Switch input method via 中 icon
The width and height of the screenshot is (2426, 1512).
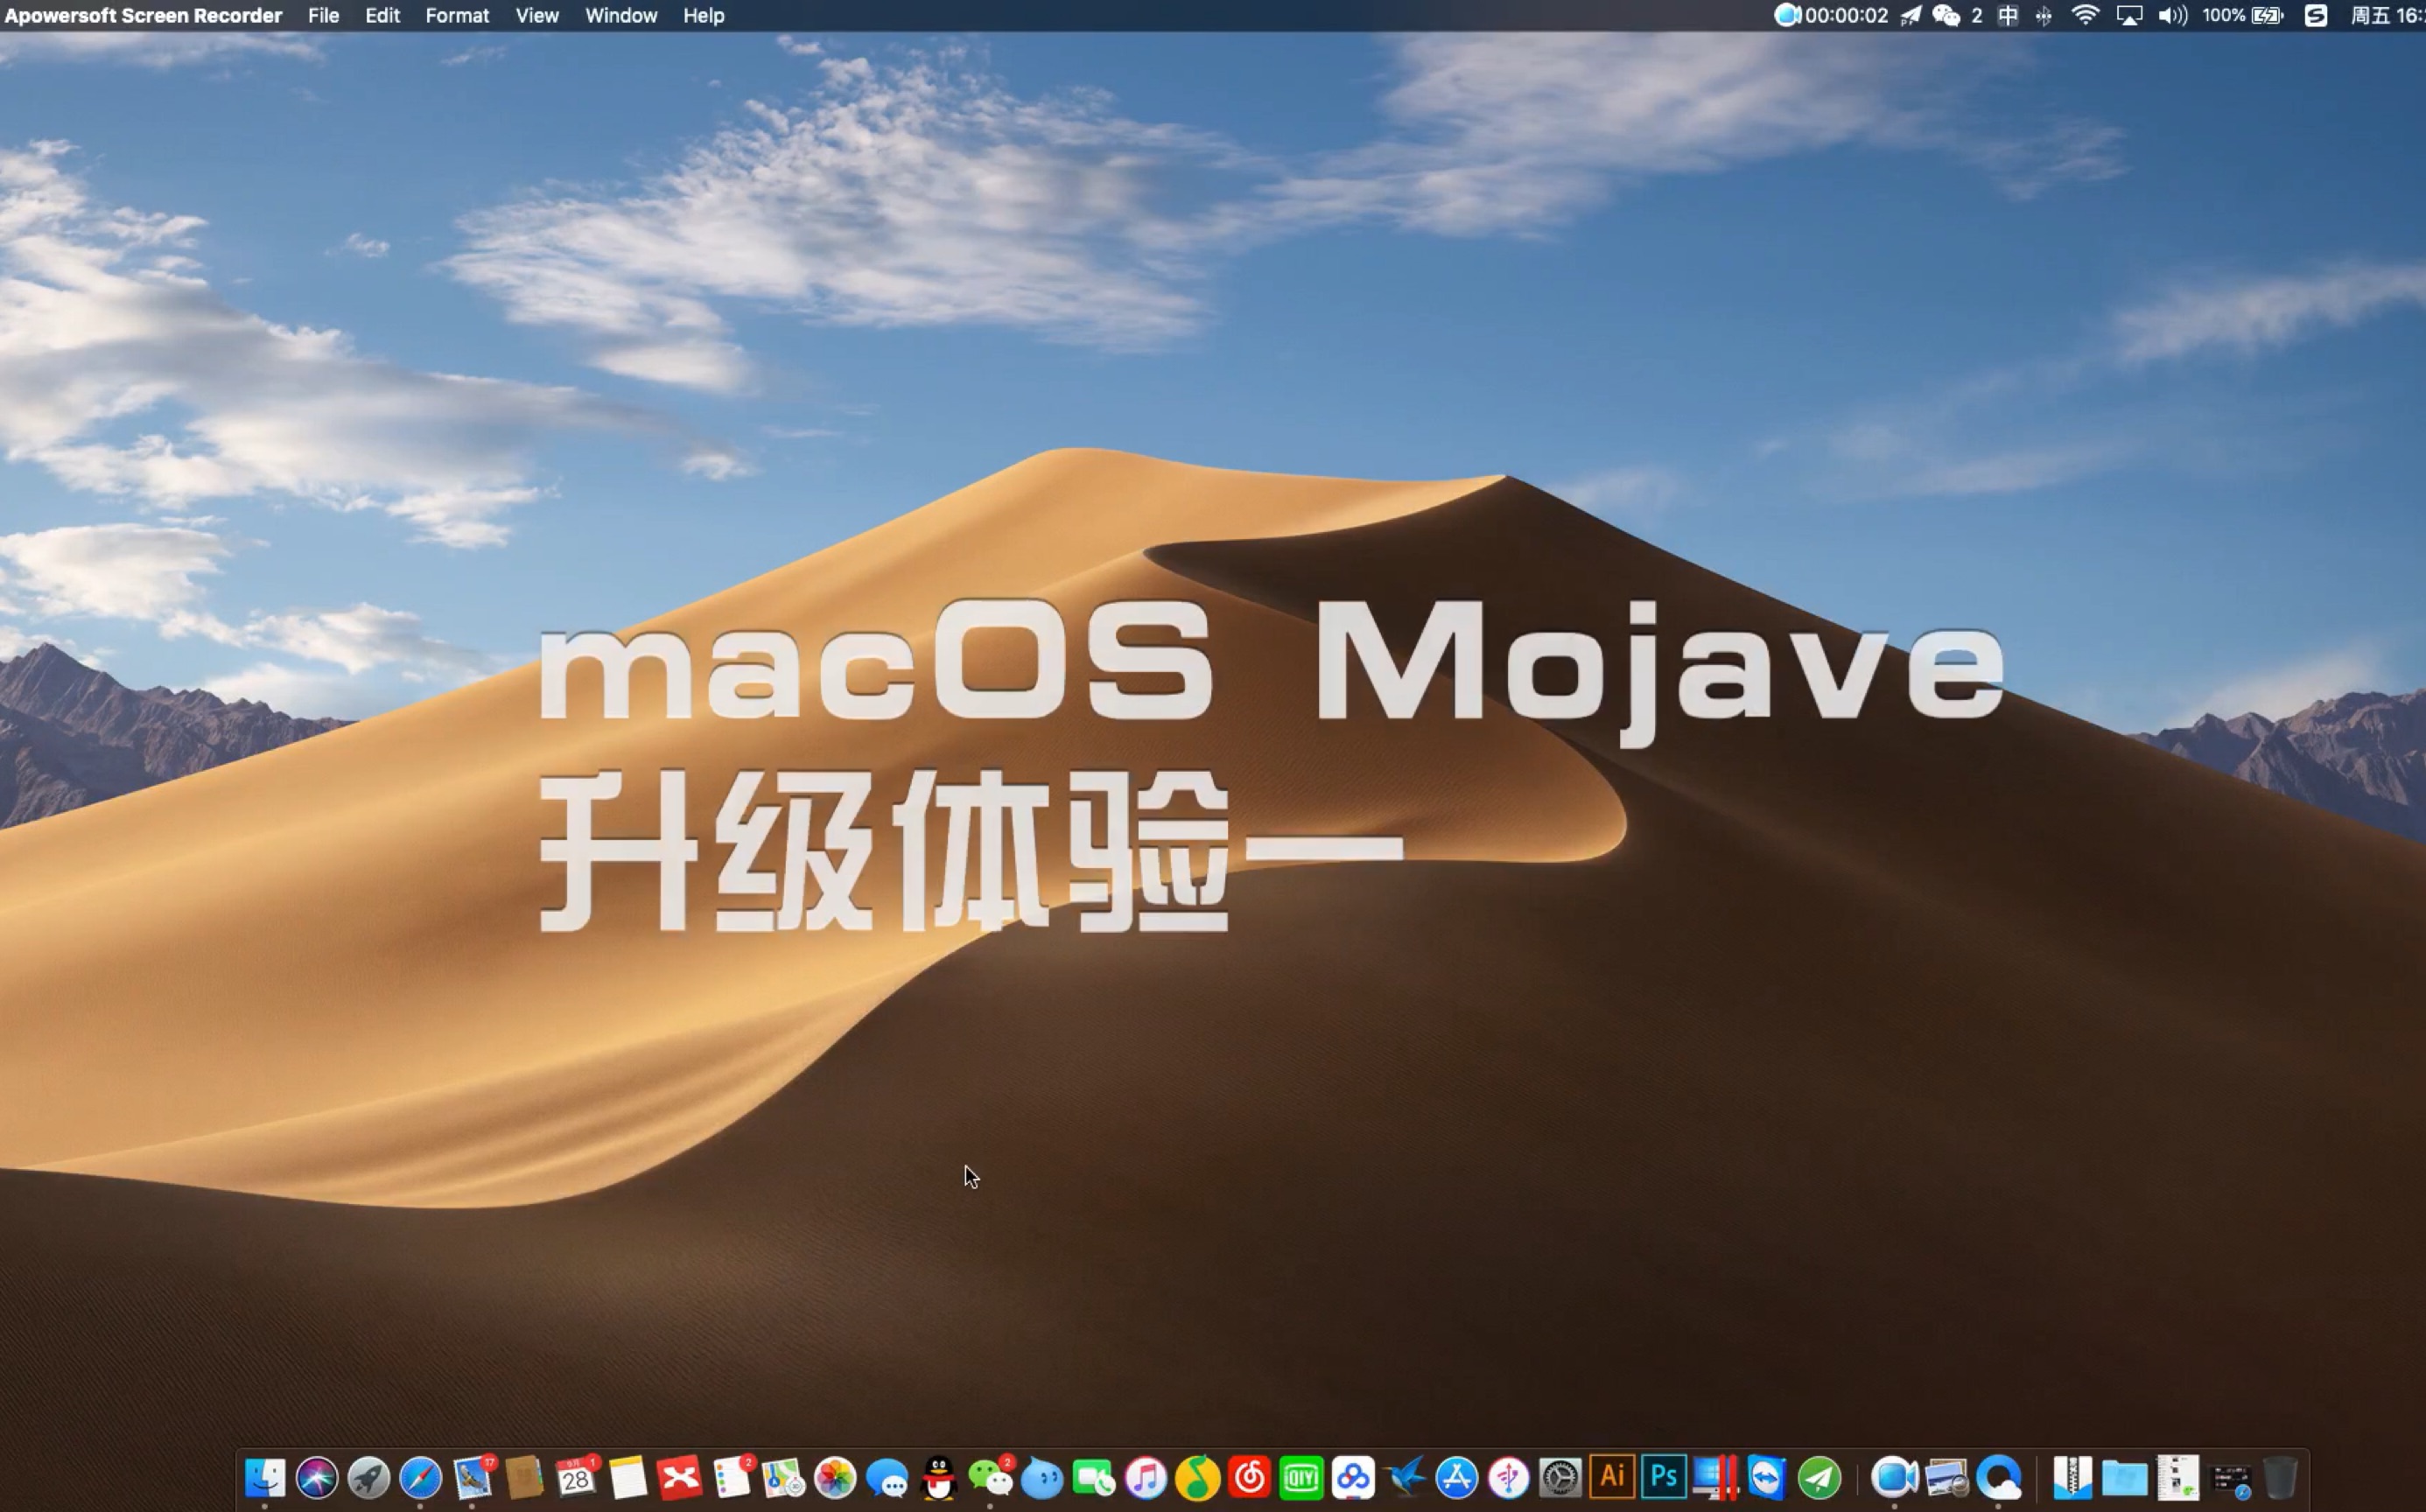click(x=2007, y=15)
